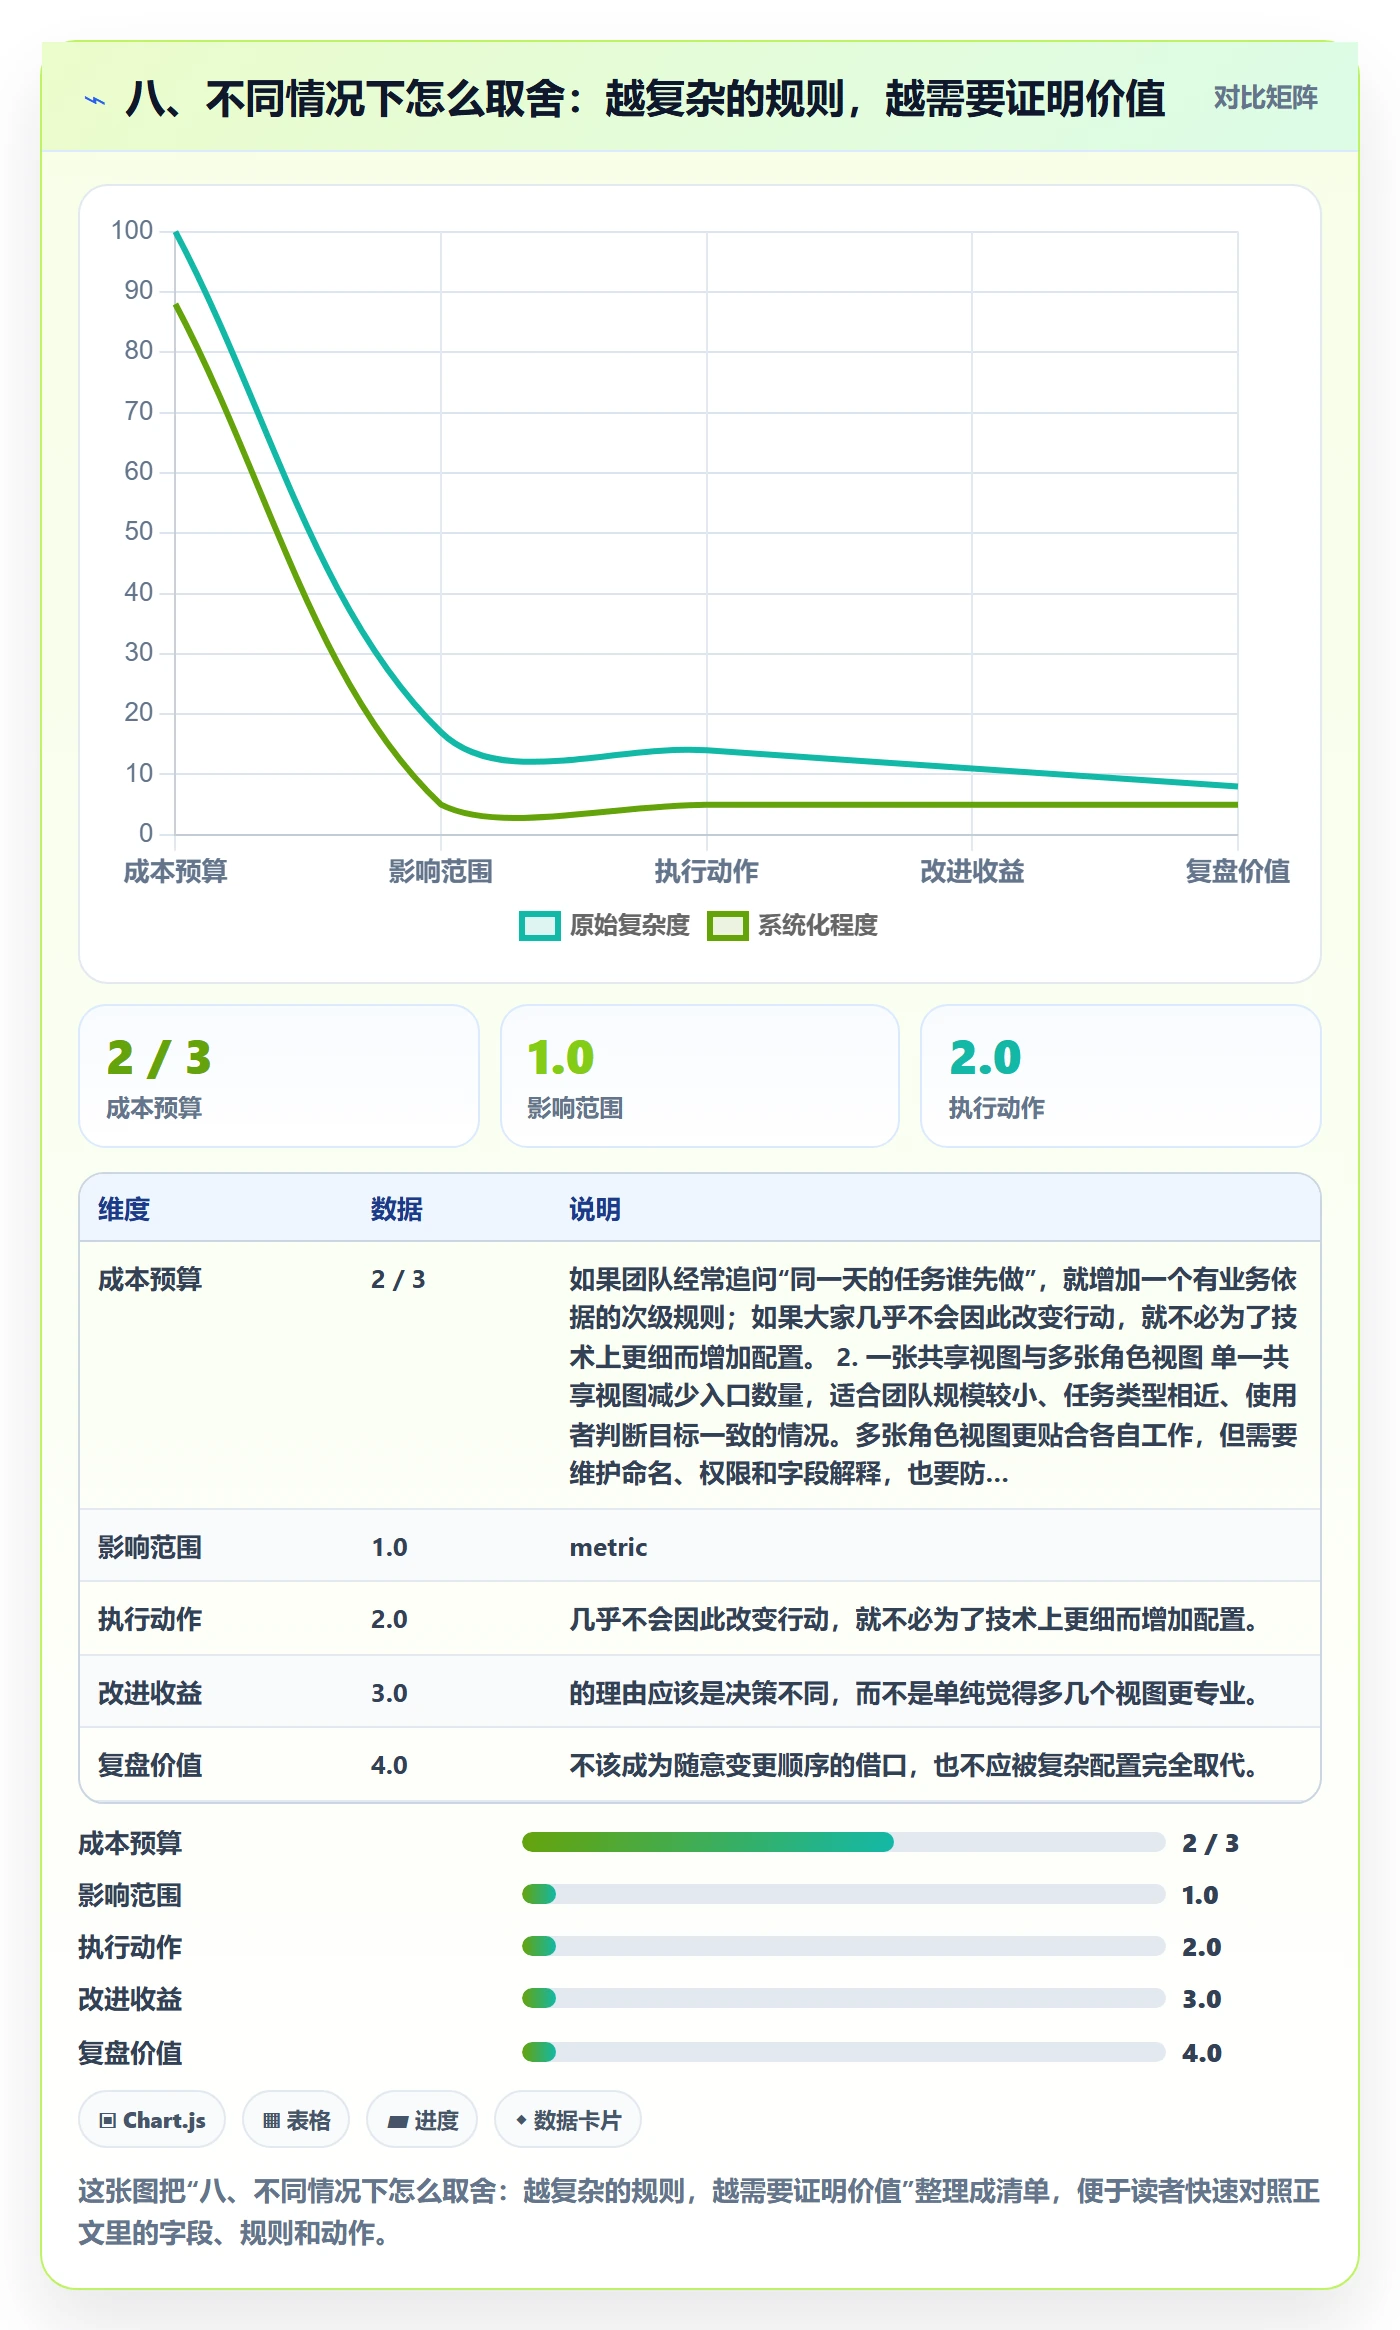Click the 3.0 value in table
The image size is (1400, 2330).
pos(389,1693)
